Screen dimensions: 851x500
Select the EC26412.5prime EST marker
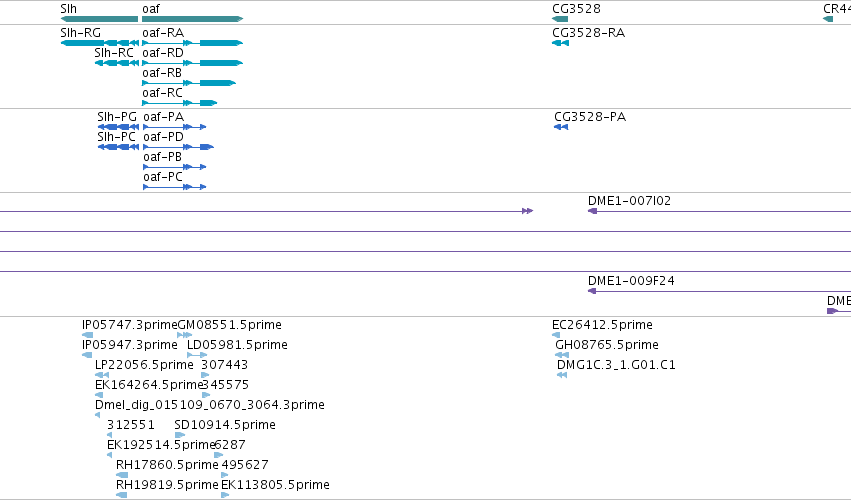(556, 335)
